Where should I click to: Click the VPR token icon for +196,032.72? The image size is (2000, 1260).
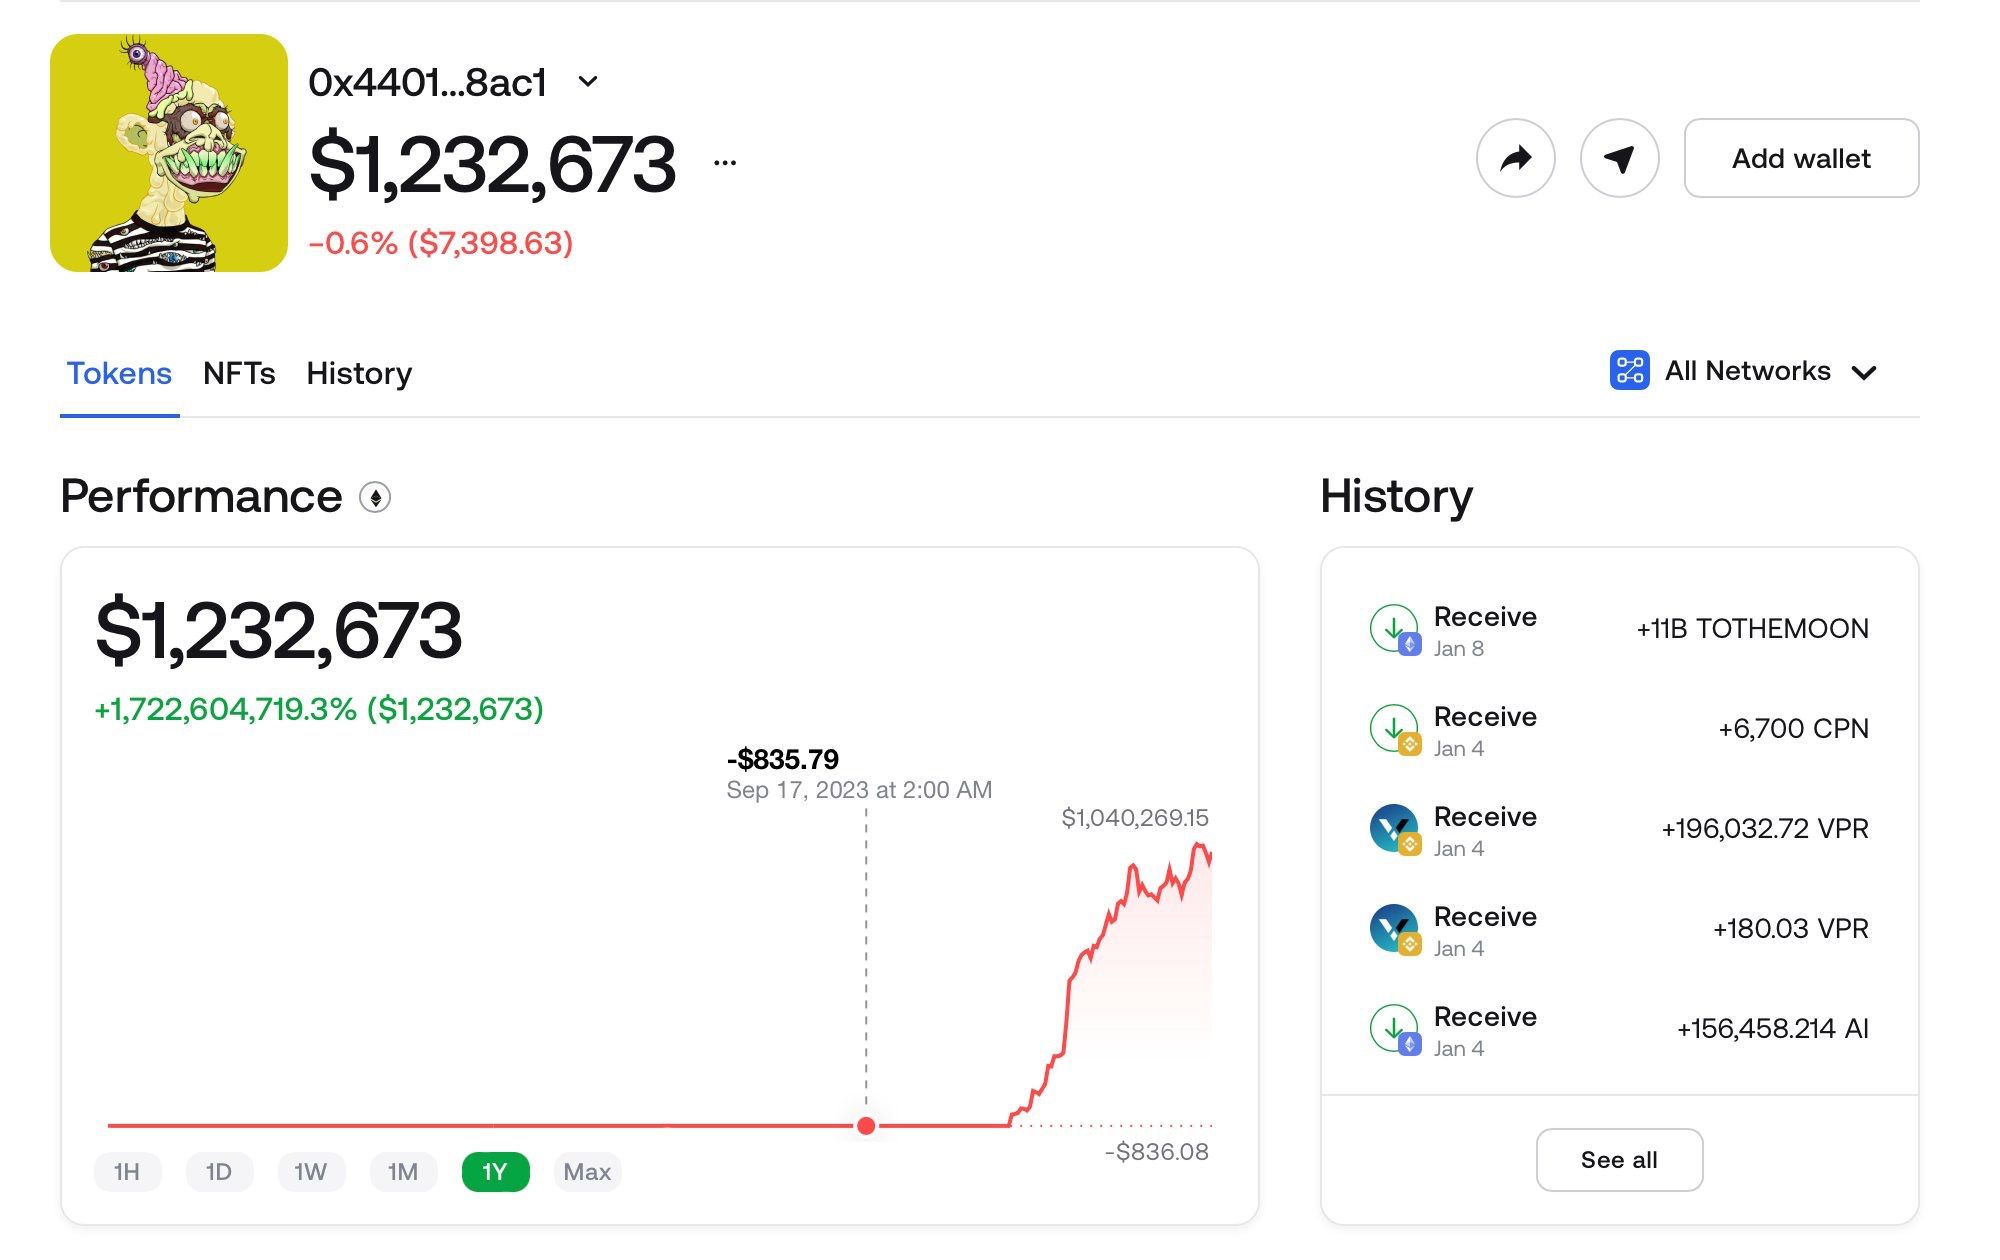1394,829
